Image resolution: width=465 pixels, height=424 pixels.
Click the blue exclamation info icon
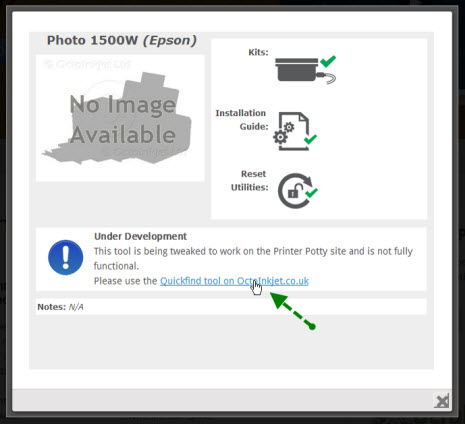tap(66, 257)
